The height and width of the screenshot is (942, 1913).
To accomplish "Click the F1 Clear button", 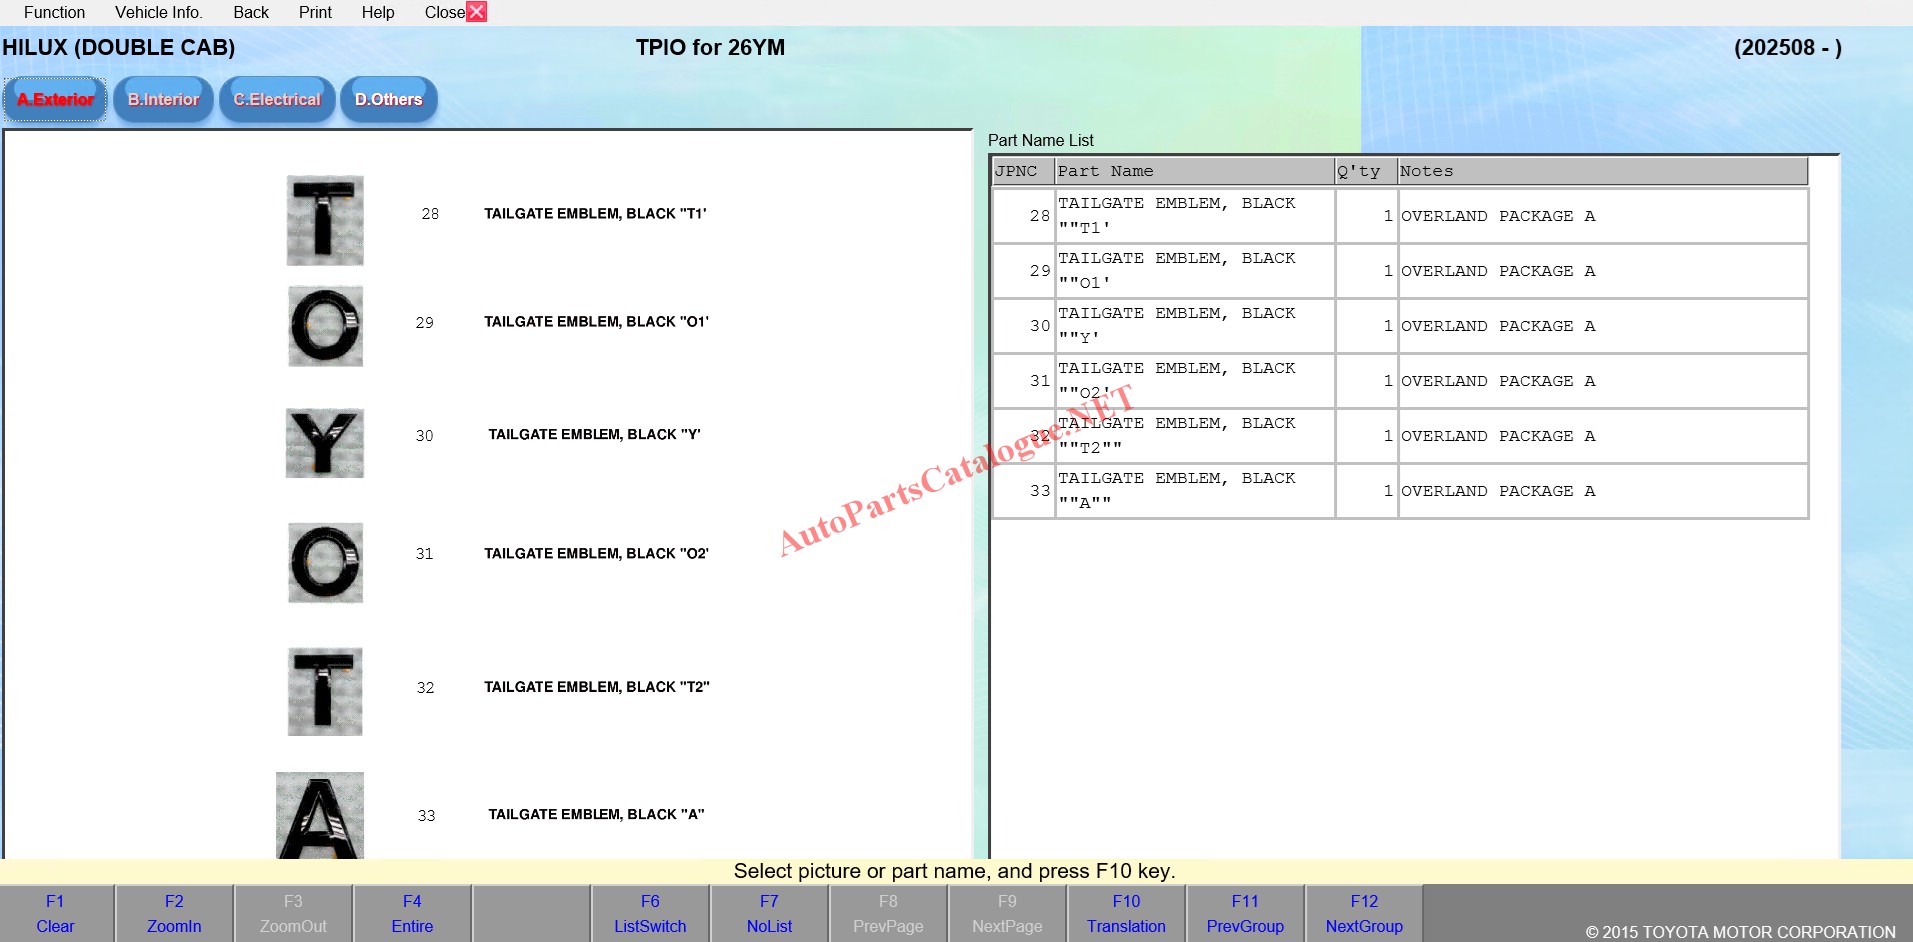I will pos(55,914).
